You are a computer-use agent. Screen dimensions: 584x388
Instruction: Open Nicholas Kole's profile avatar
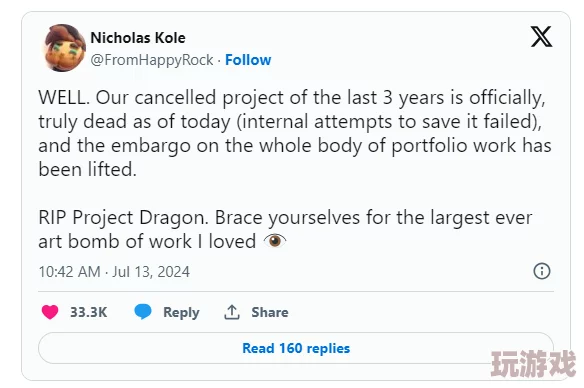click(x=65, y=48)
